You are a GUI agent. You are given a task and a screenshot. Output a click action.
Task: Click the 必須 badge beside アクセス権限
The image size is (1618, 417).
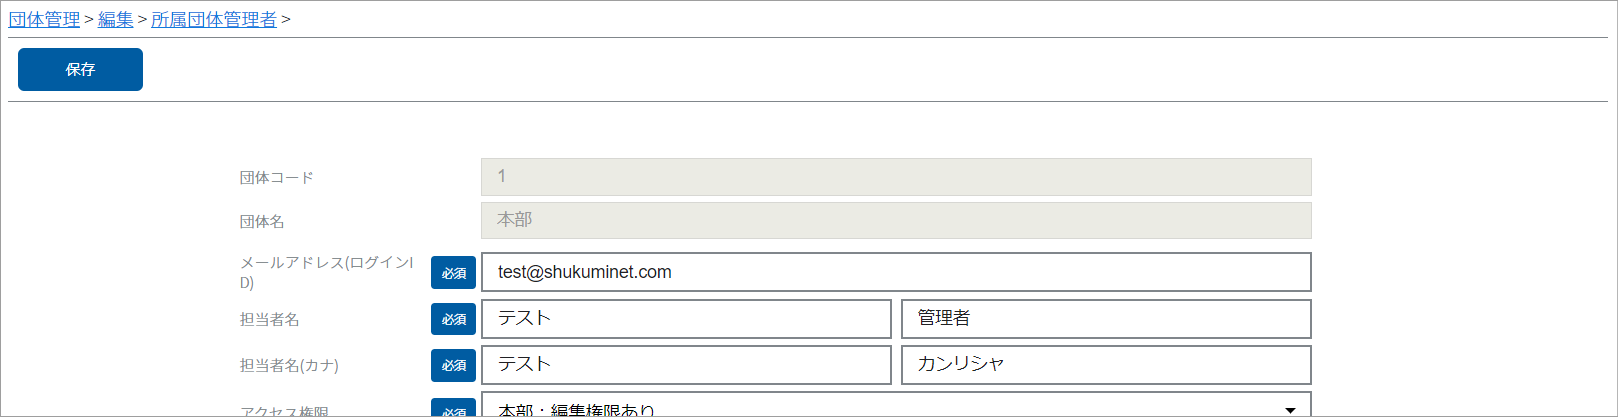tap(453, 408)
